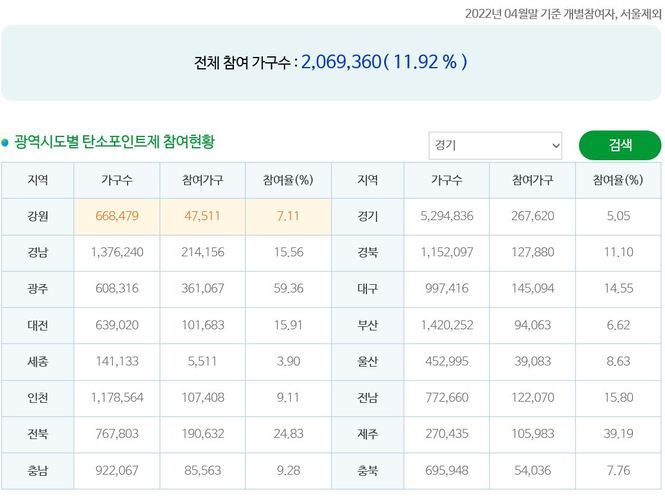Click the 145,094 participating households value
The image size is (665, 496).
[533, 289]
